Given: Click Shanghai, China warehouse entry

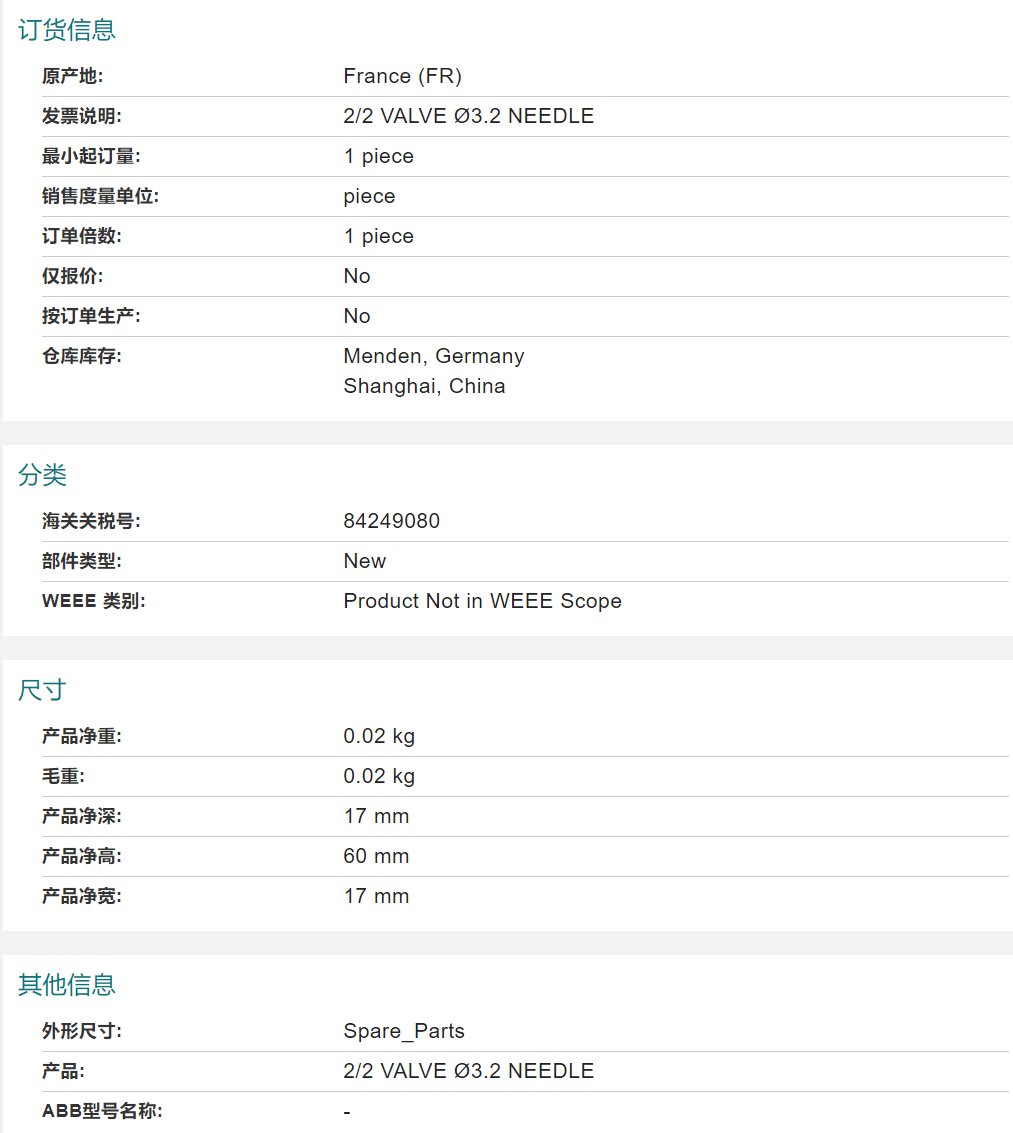Looking at the screenshot, I should tap(424, 386).
